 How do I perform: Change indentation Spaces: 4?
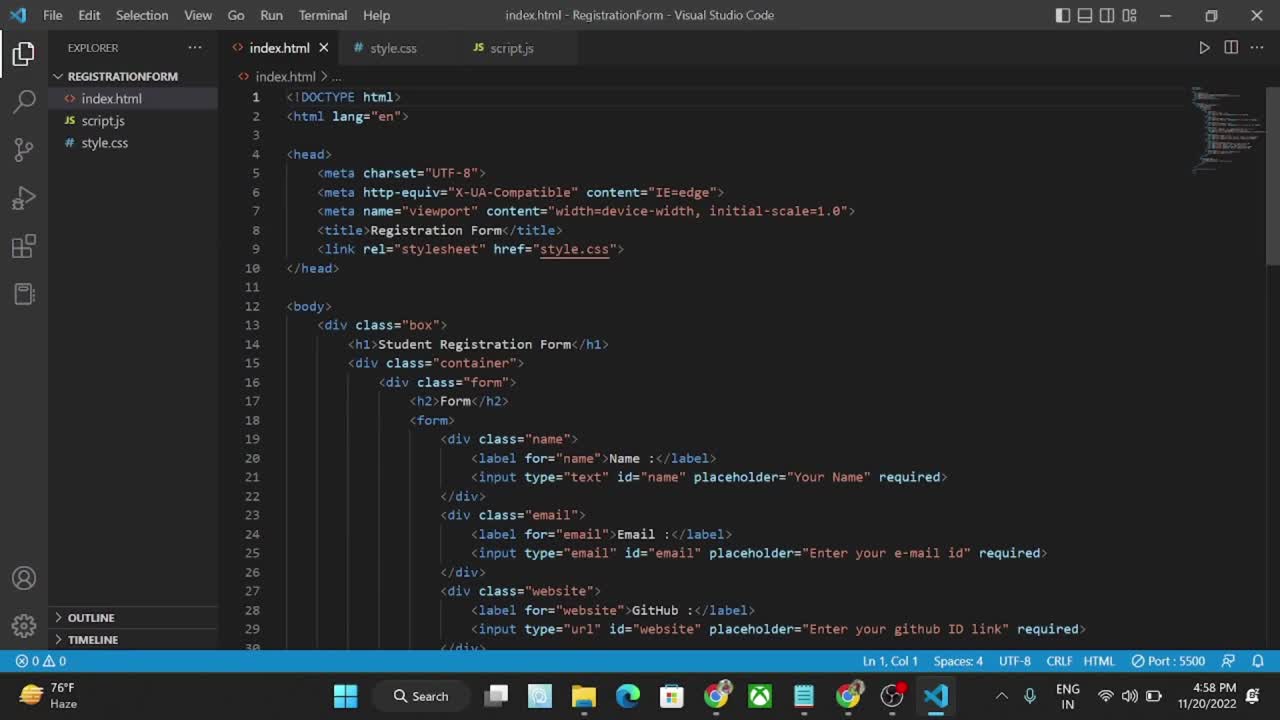click(958, 661)
